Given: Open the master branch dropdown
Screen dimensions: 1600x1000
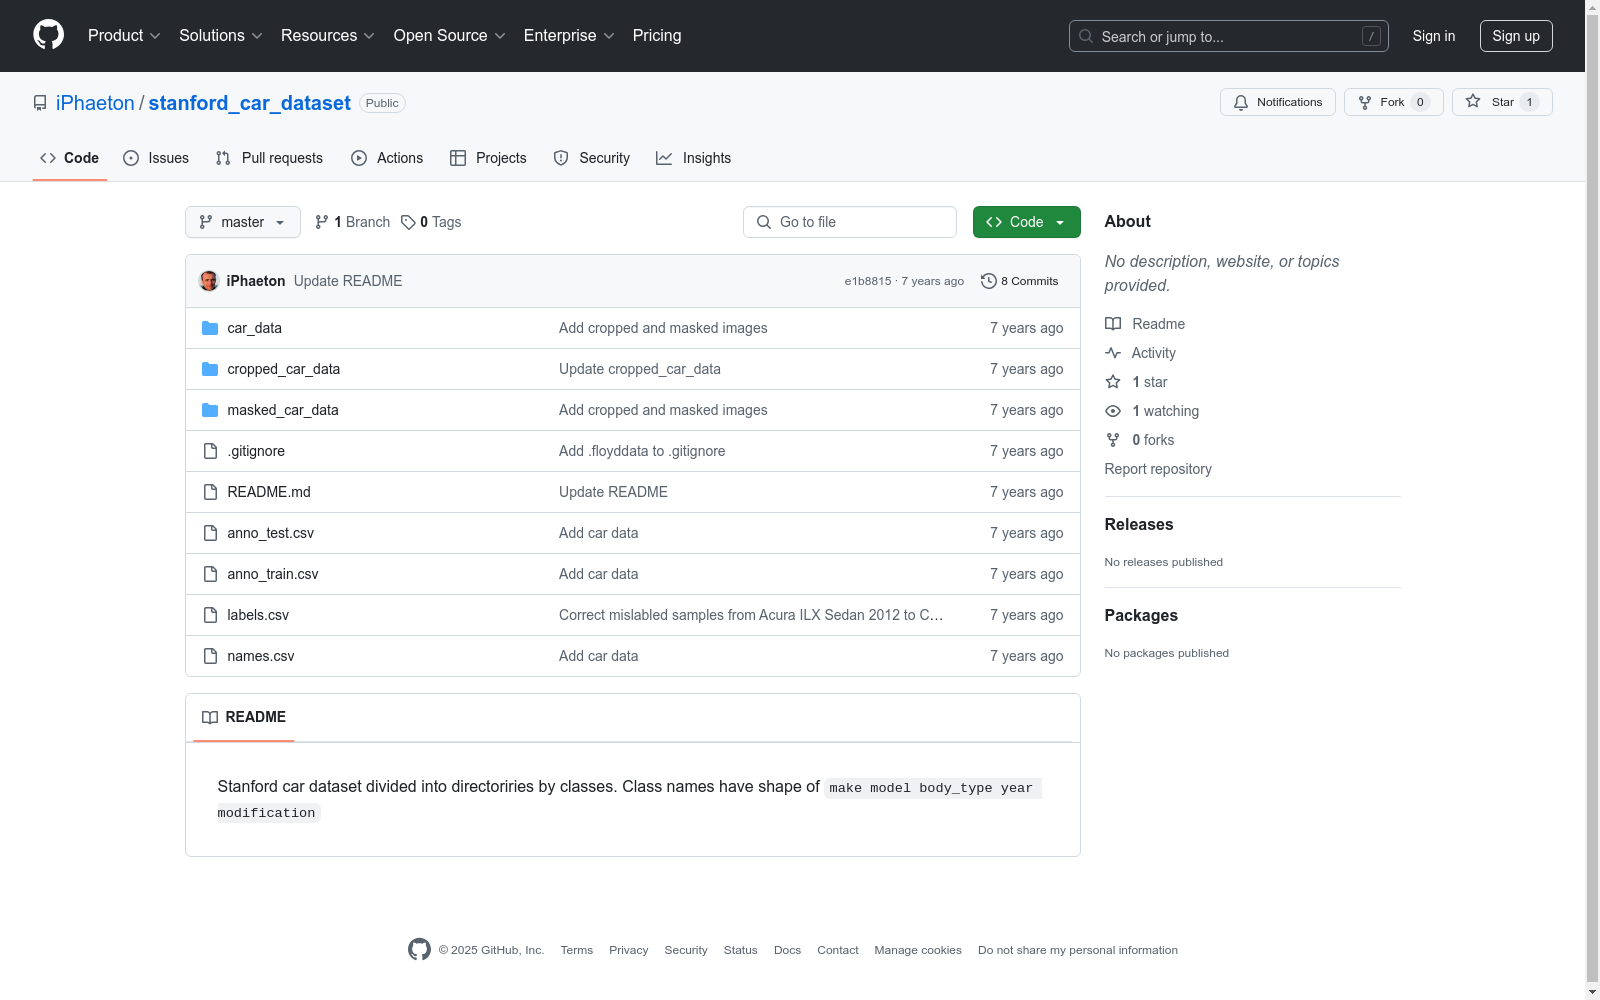Looking at the screenshot, I should tap(243, 222).
